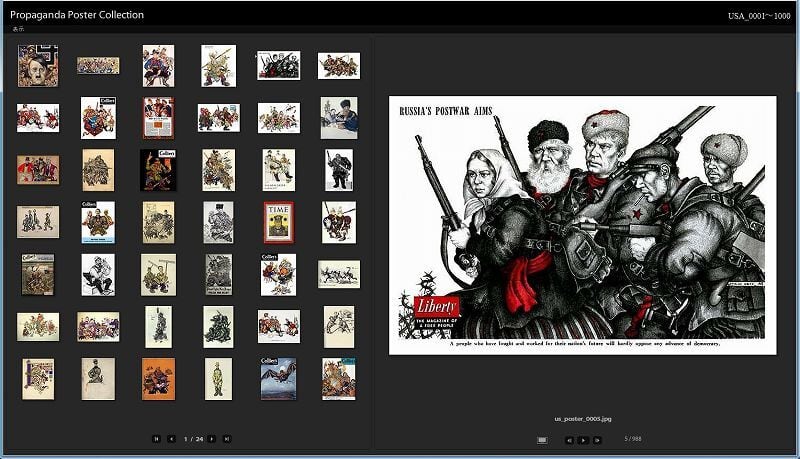Select the black-and-white seated figure thumbnail
Screen dimensions: 800x459
click(98, 274)
